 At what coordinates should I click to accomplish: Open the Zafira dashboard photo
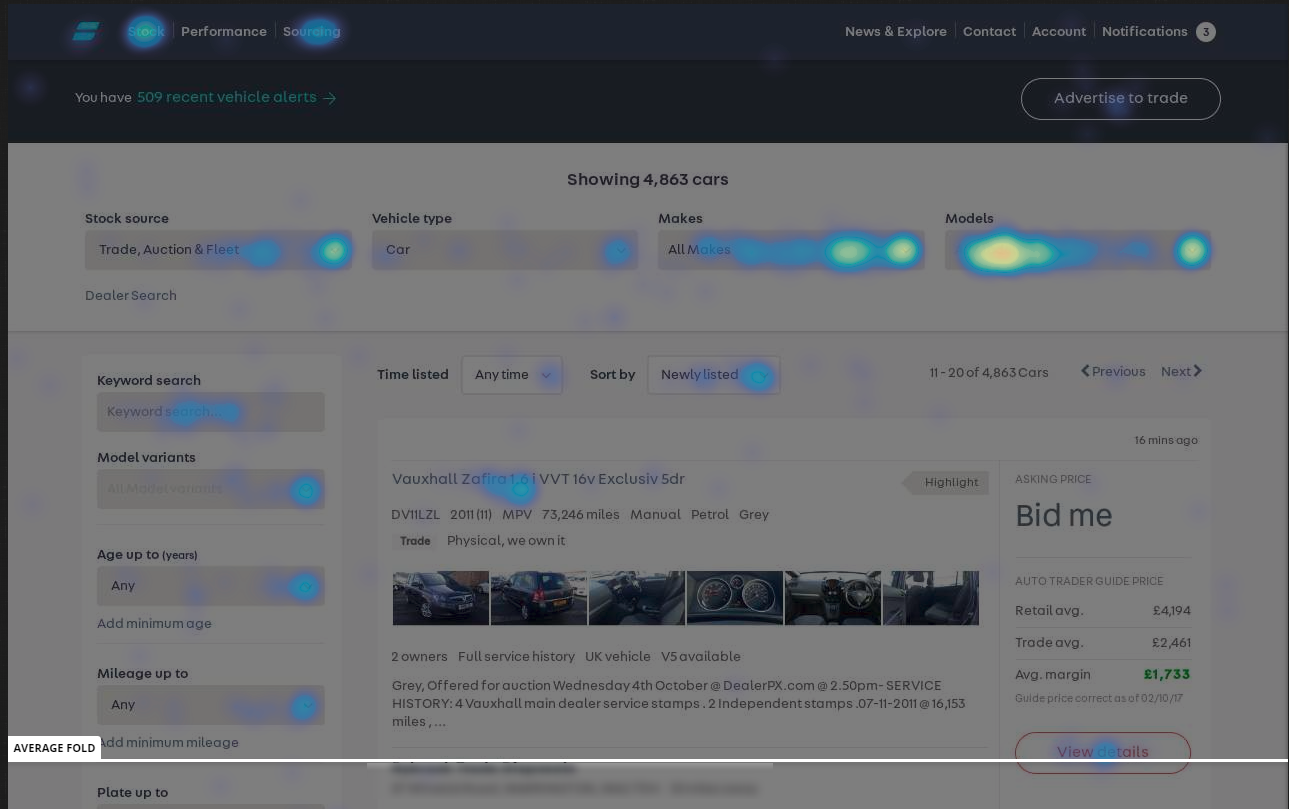click(x=833, y=598)
